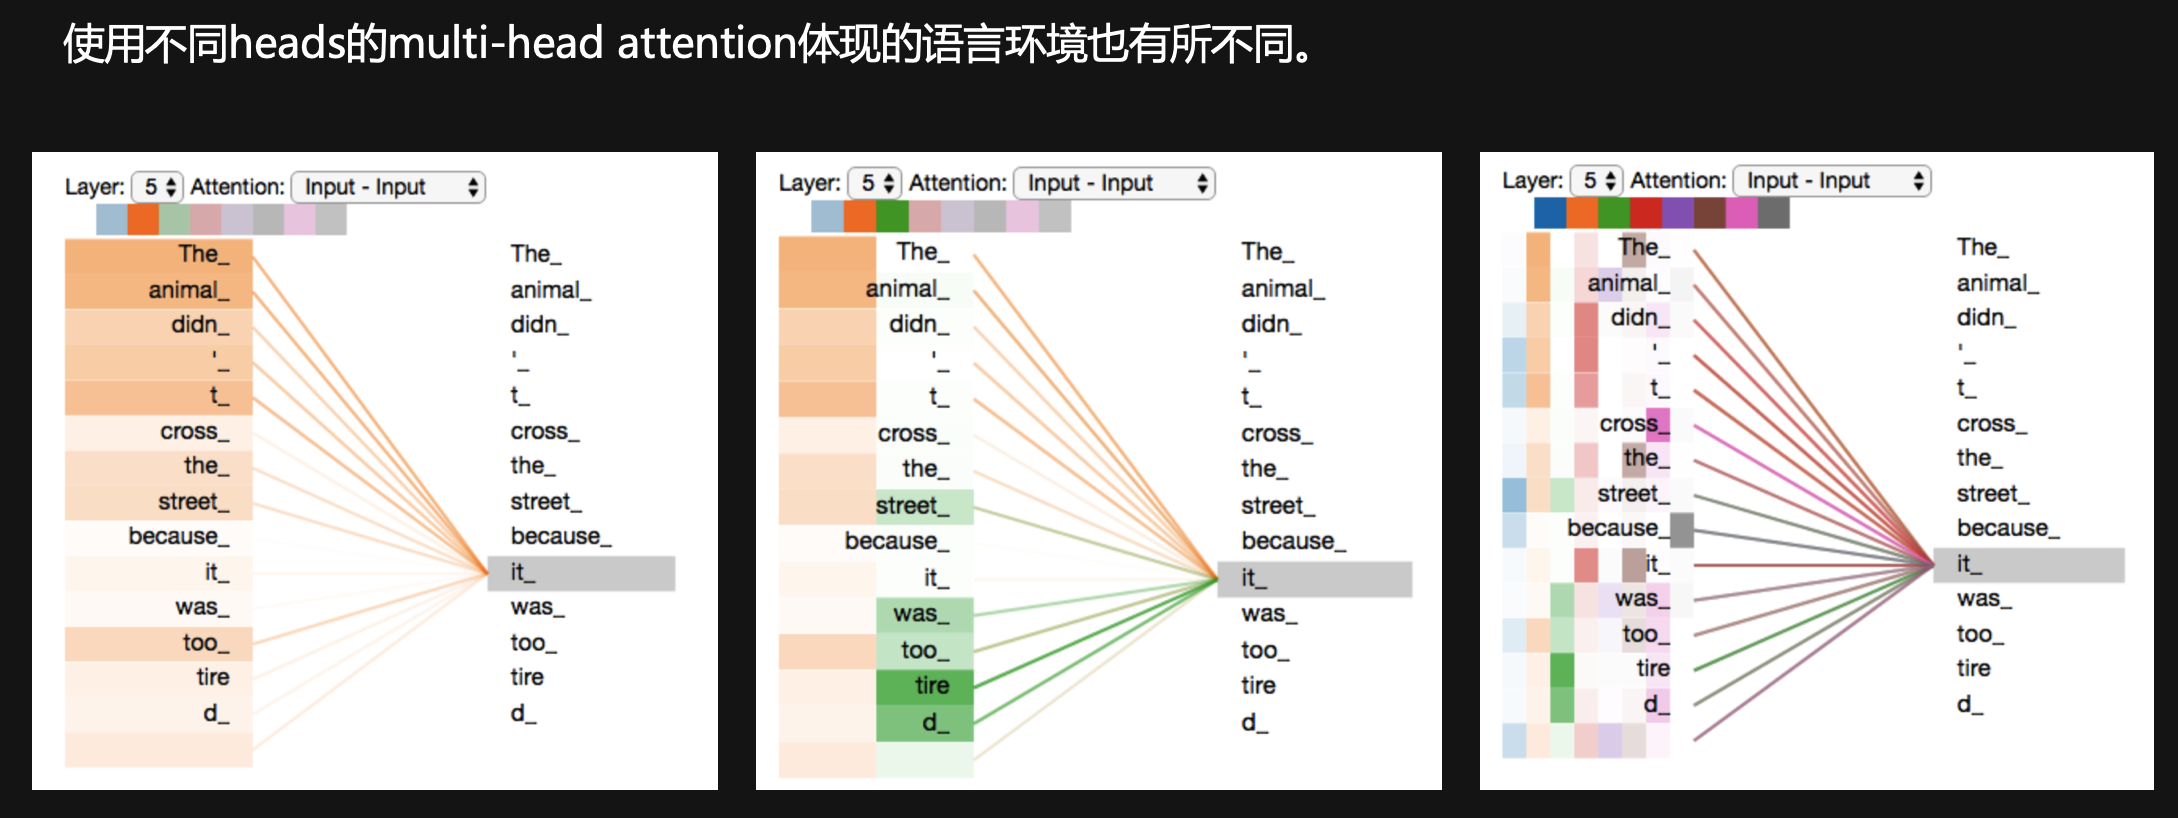Click the purple head swatch in the right panel
The image size is (2178, 818).
tap(1678, 213)
